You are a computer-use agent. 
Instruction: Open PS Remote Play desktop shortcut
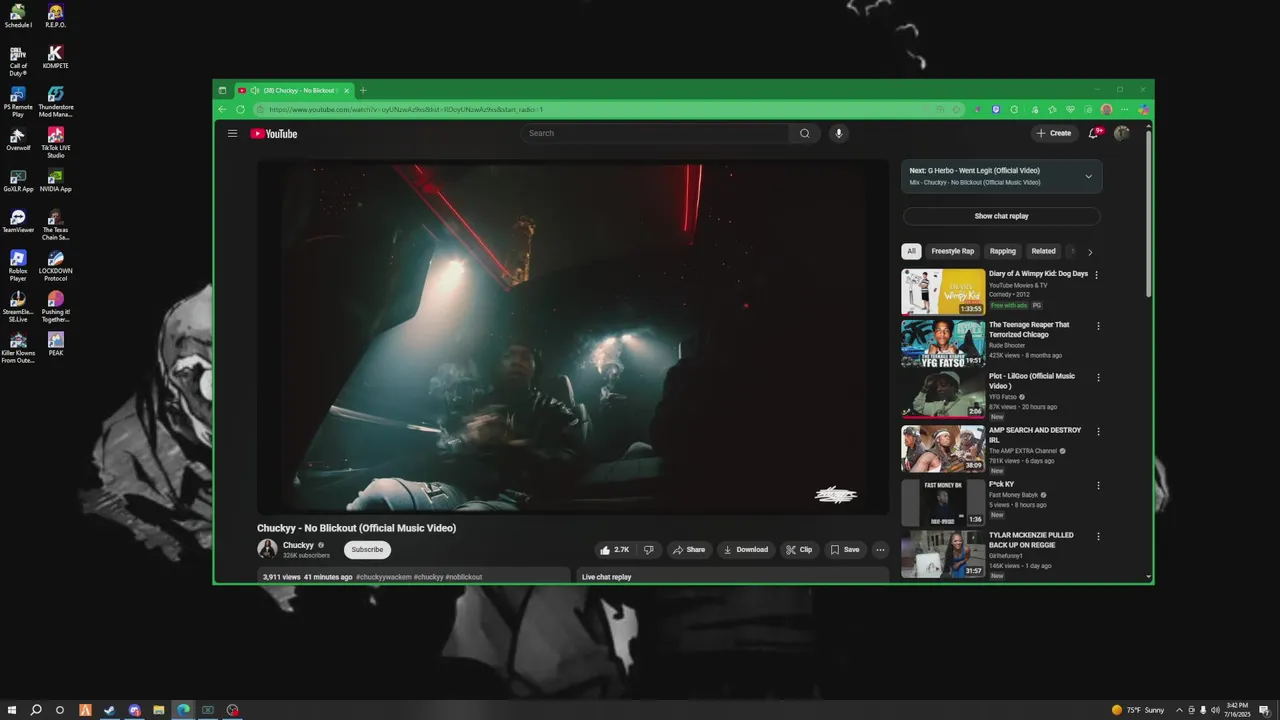click(18, 101)
